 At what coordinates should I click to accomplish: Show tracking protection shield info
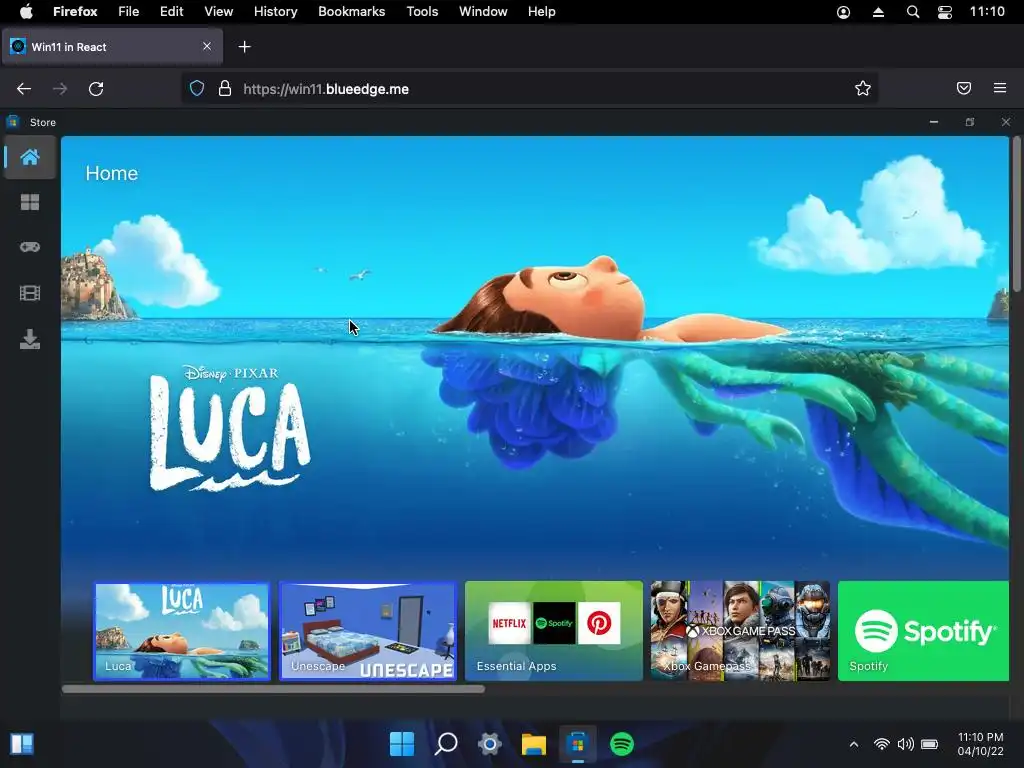[197, 88]
